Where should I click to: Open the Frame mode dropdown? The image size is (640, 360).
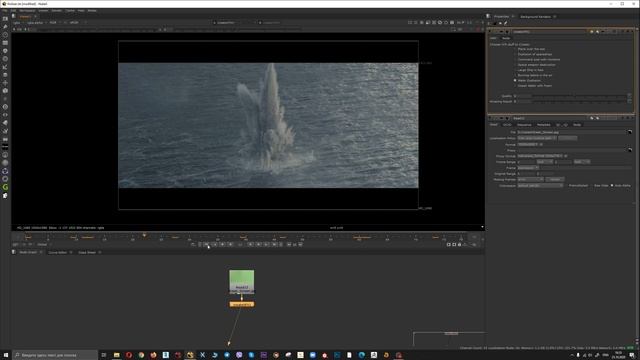pos(528,168)
